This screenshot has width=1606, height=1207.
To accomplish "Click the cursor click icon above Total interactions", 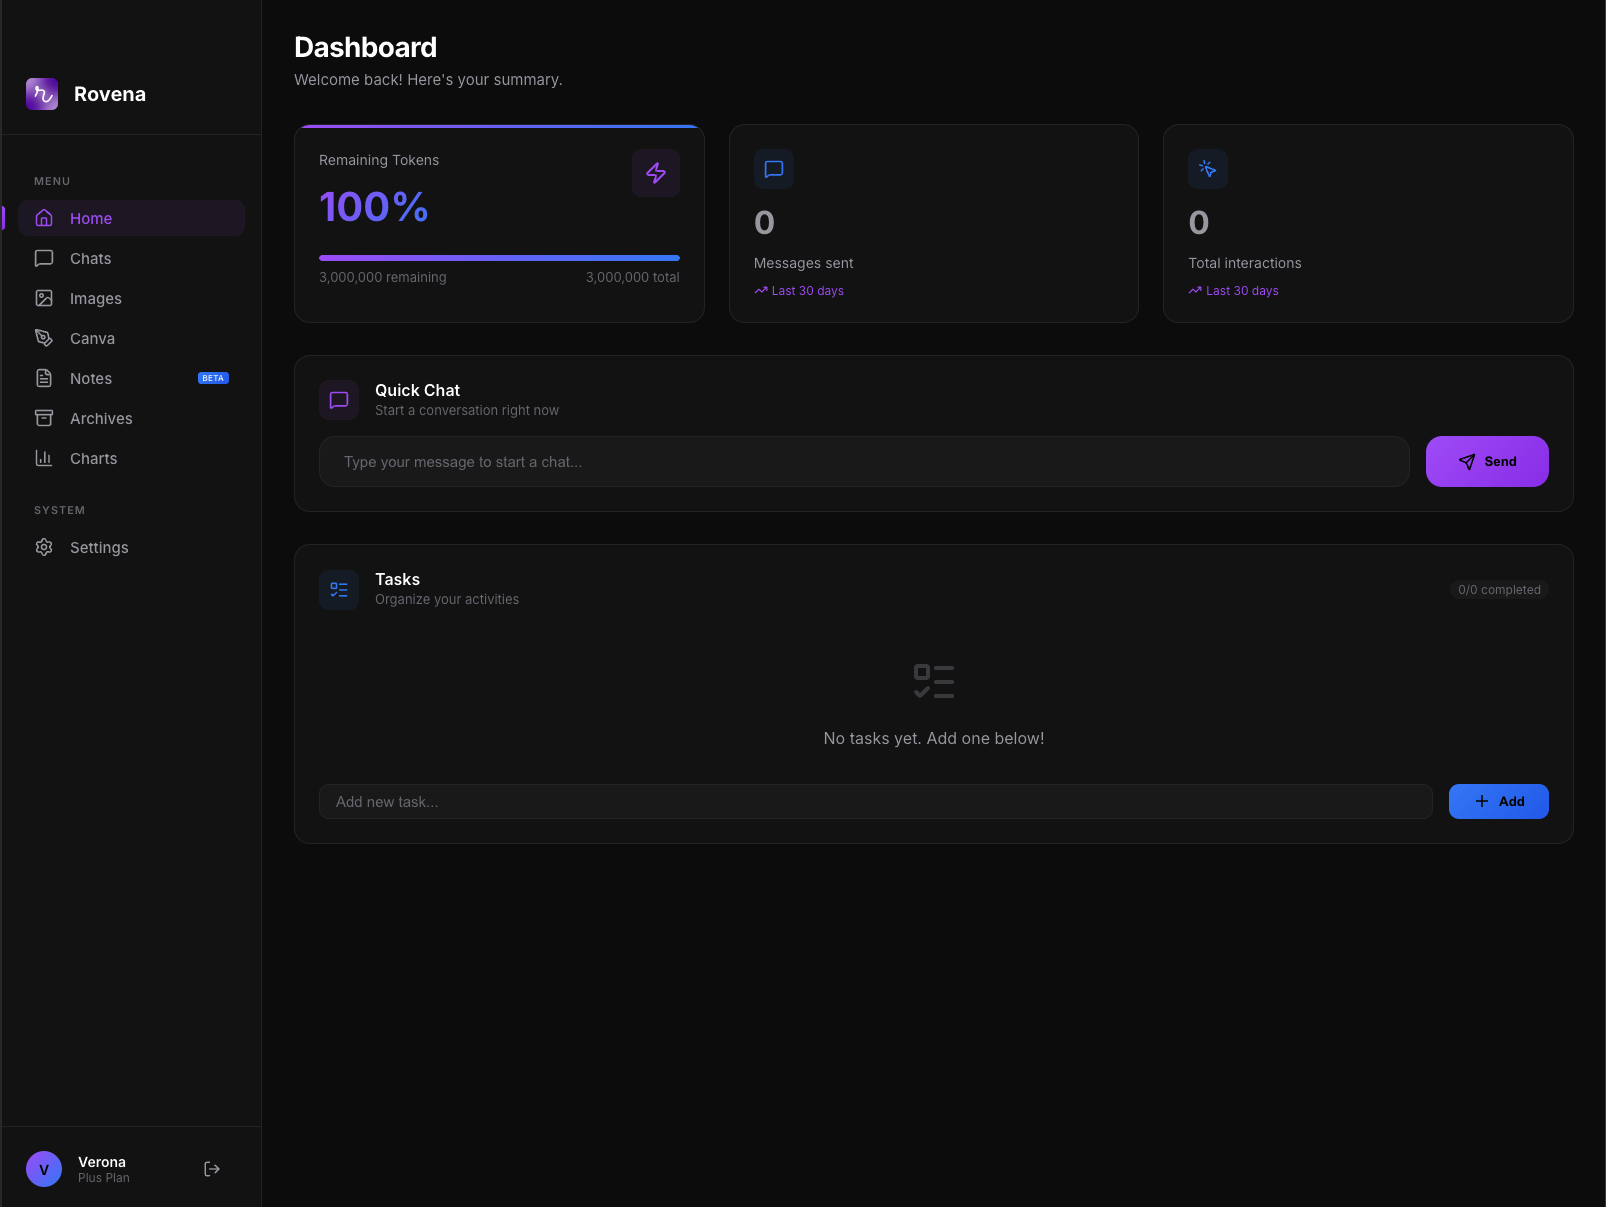I will (1208, 169).
